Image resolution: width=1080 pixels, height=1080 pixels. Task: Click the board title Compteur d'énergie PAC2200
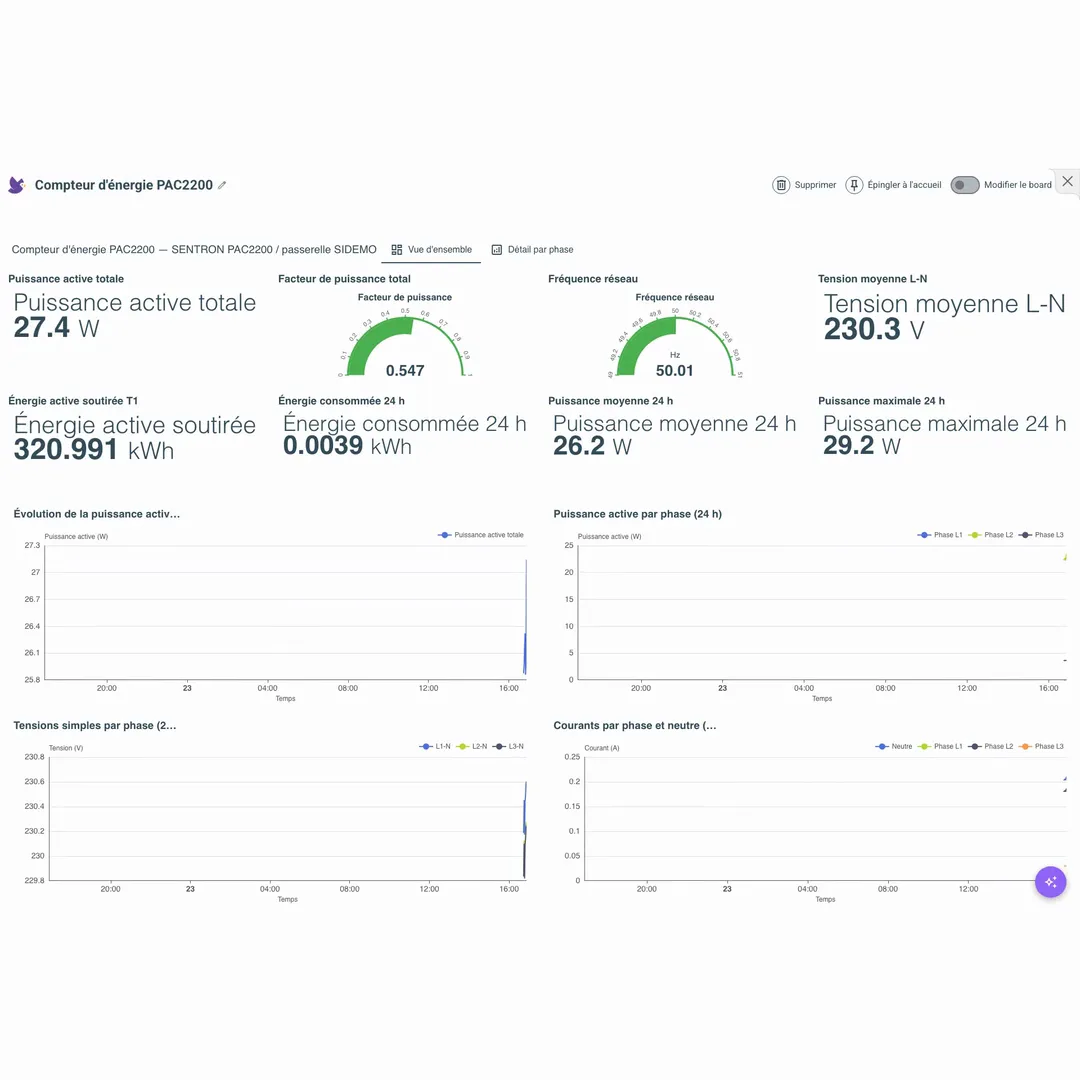coord(124,185)
